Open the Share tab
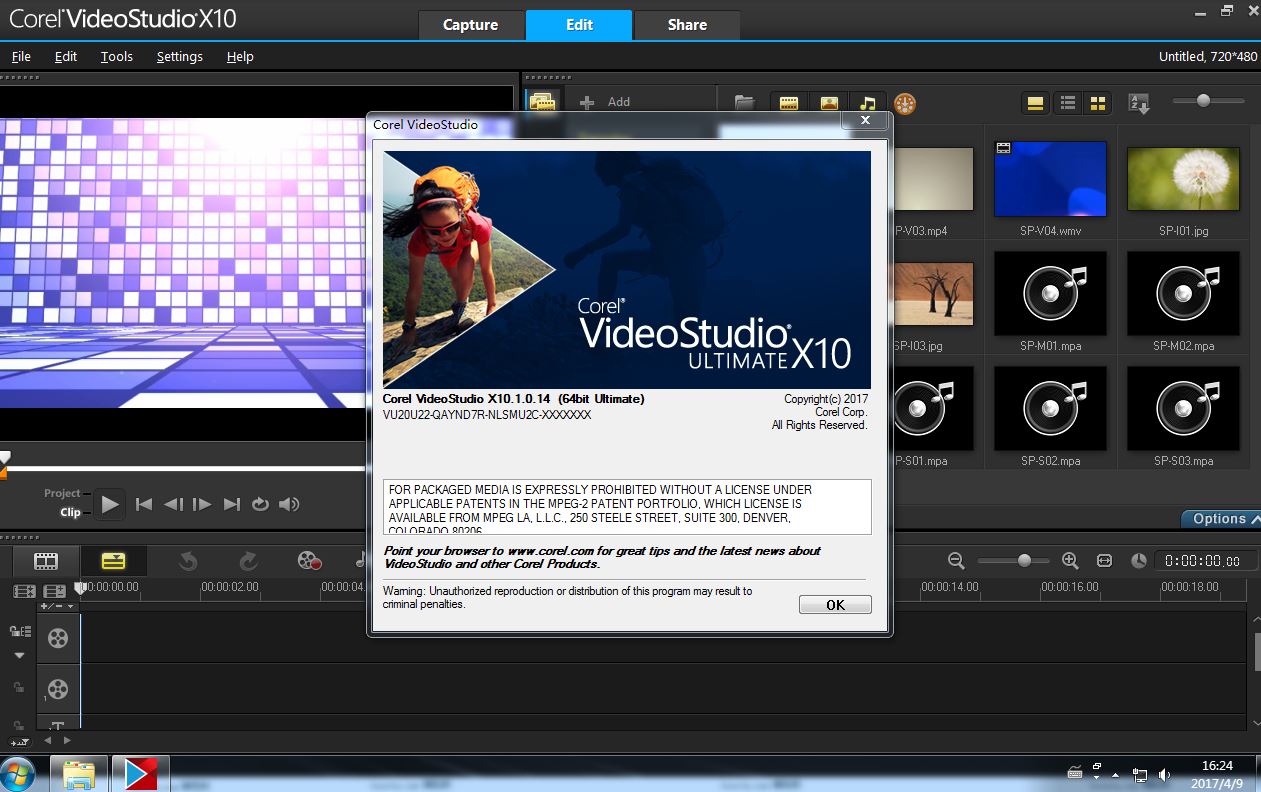Viewport: 1261px width, 792px height. [x=687, y=25]
